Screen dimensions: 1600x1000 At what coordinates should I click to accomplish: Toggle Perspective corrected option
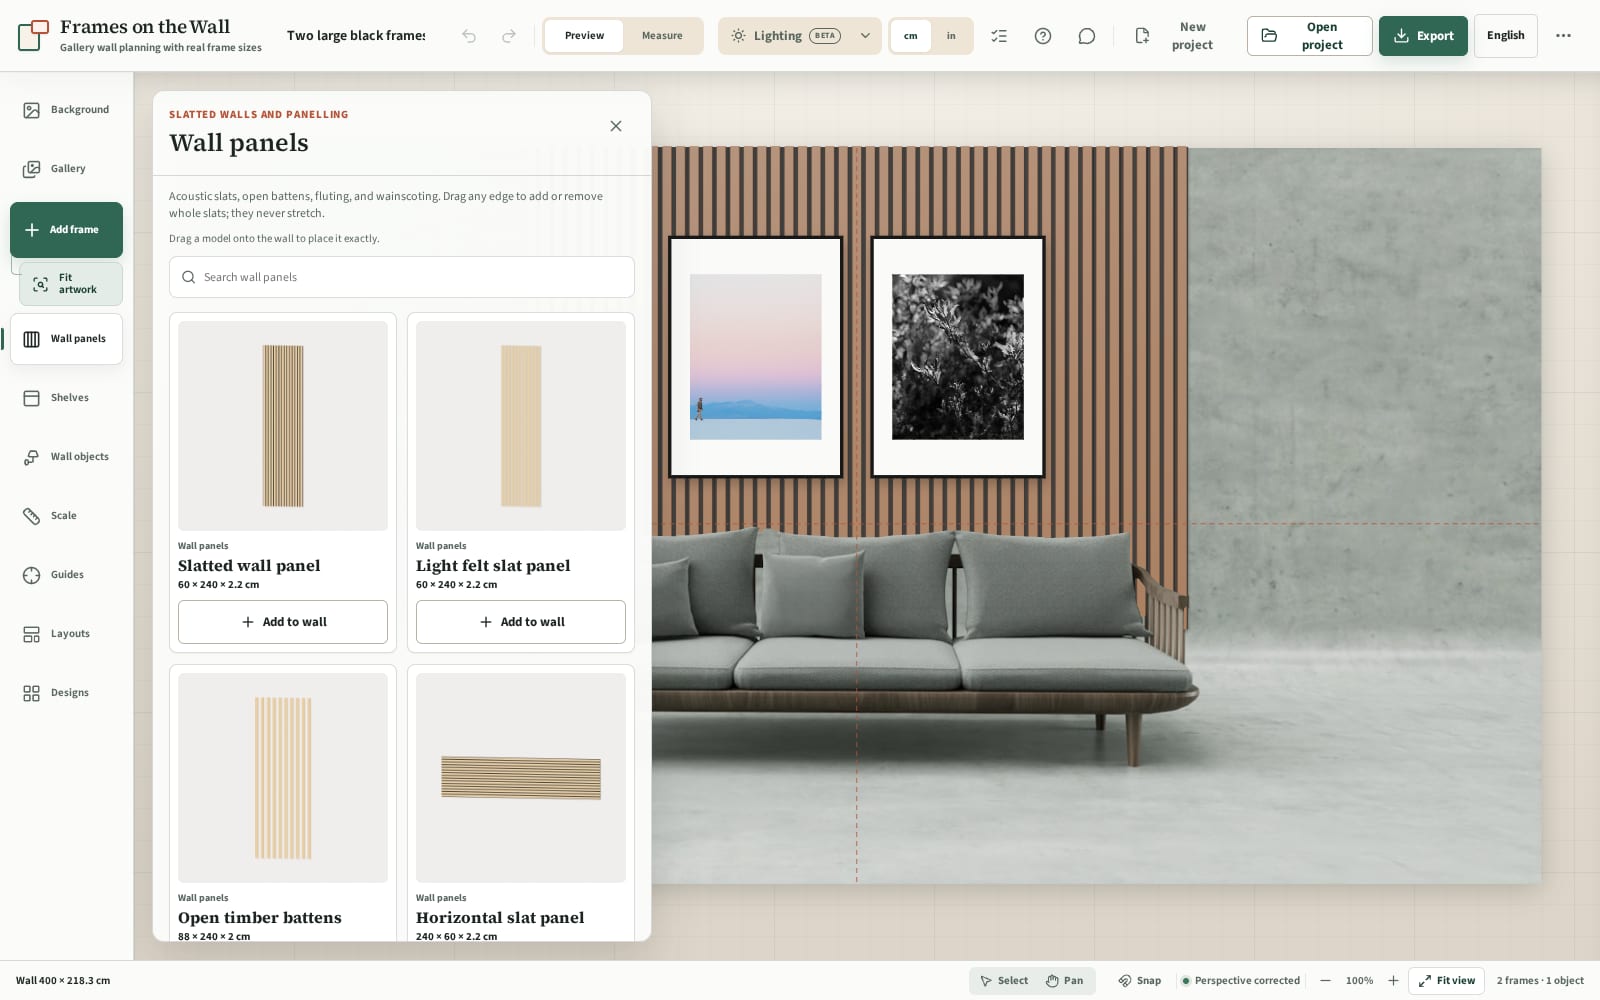[x=1240, y=981]
